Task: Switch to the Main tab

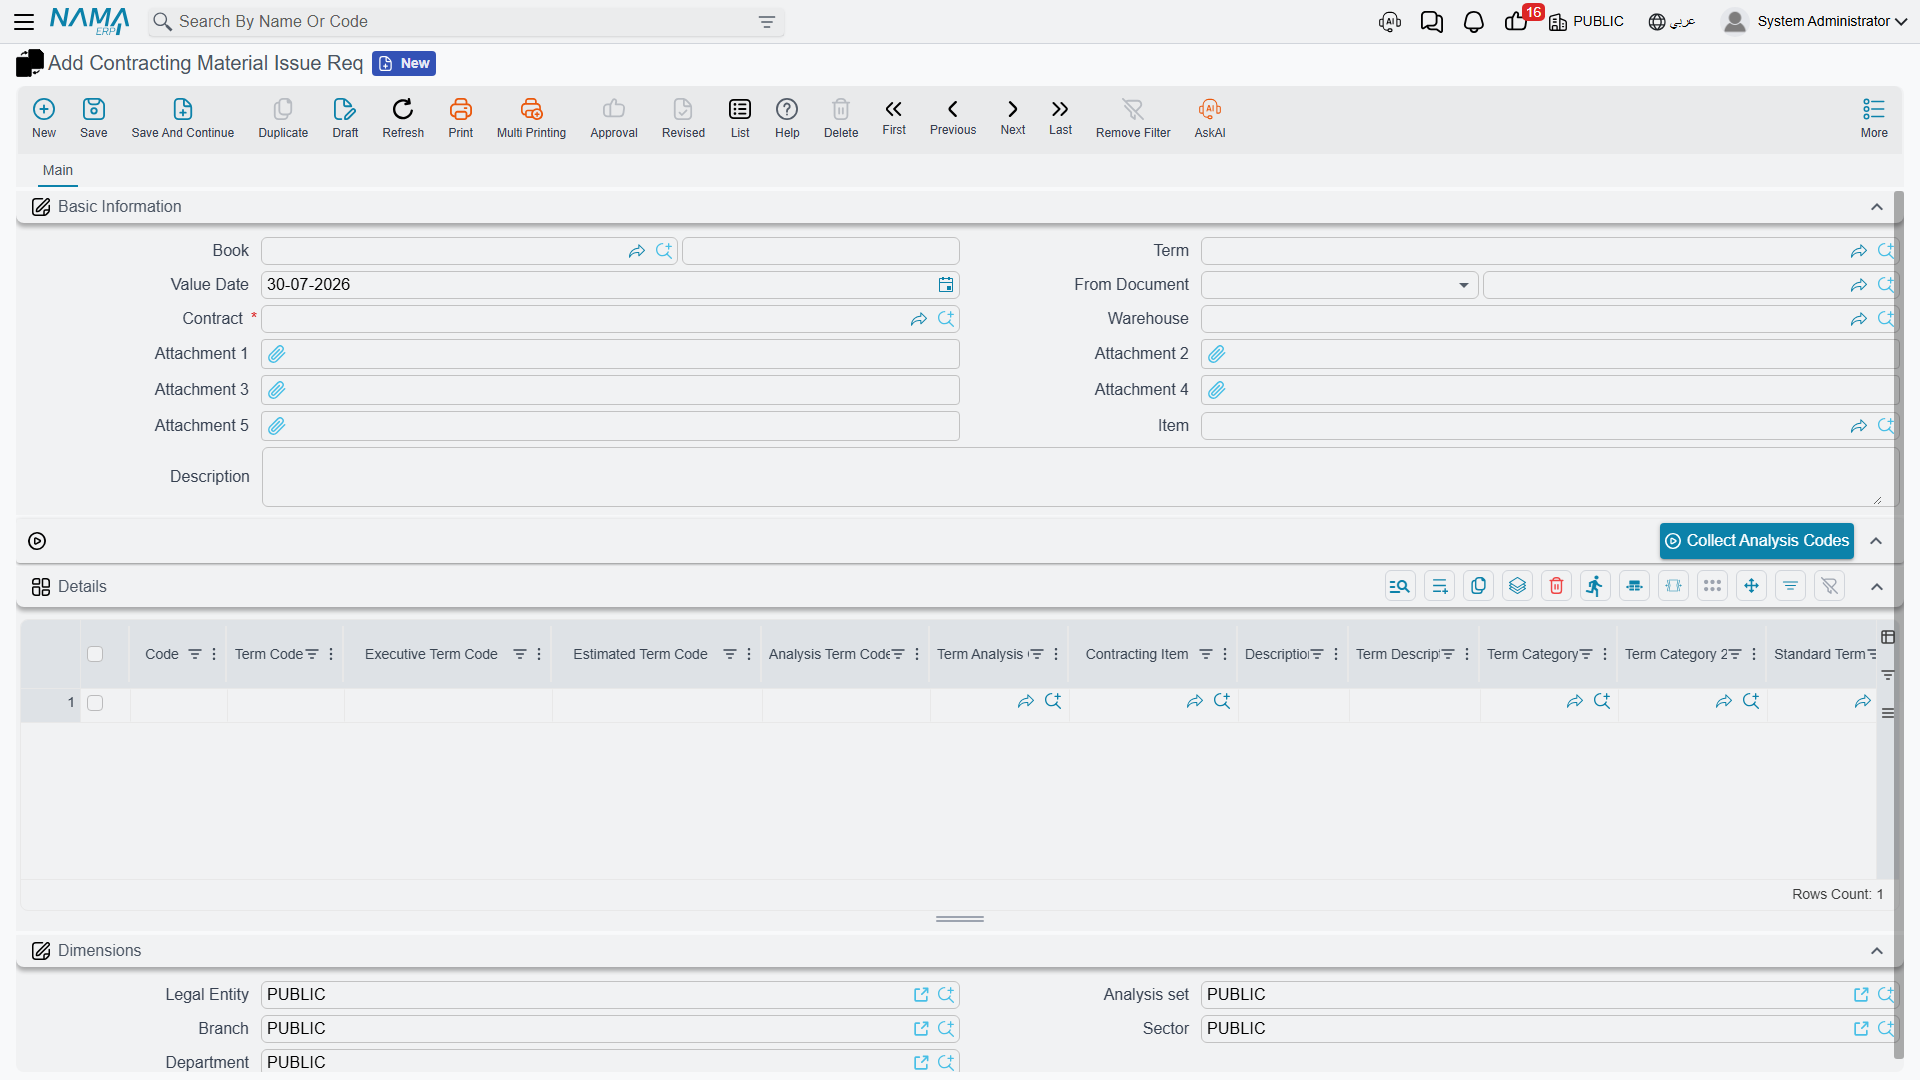Action: (58, 170)
